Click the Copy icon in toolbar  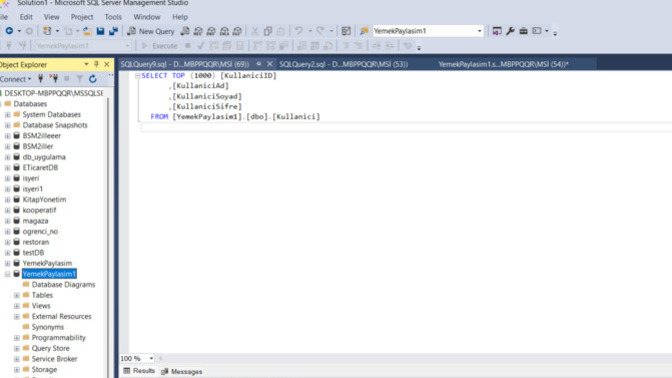pyautogui.click(x=268, y=31)
